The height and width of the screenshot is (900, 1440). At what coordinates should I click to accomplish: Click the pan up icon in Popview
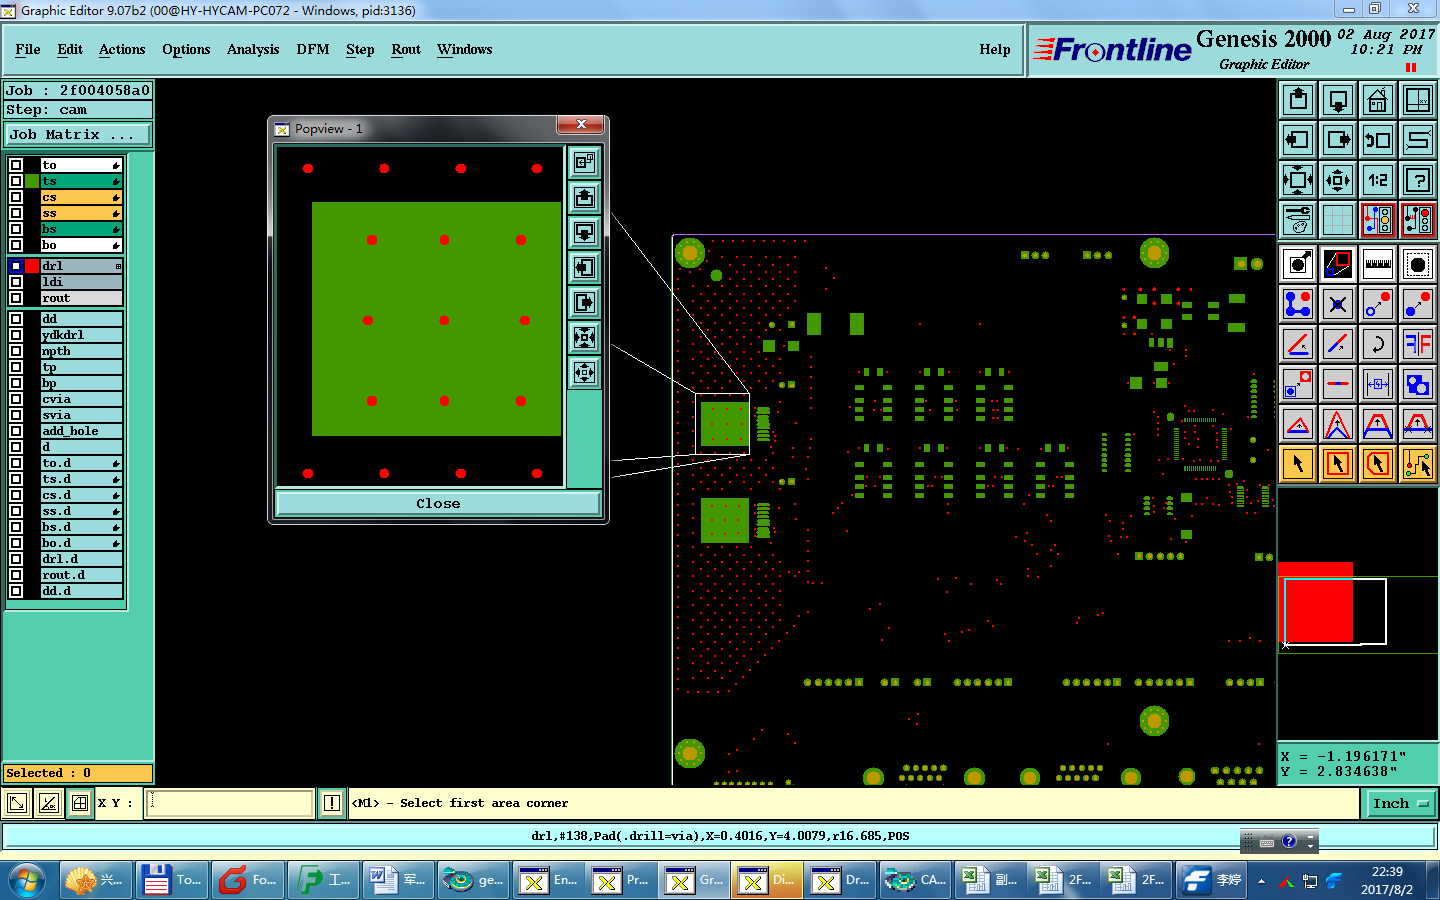point(585,197)
